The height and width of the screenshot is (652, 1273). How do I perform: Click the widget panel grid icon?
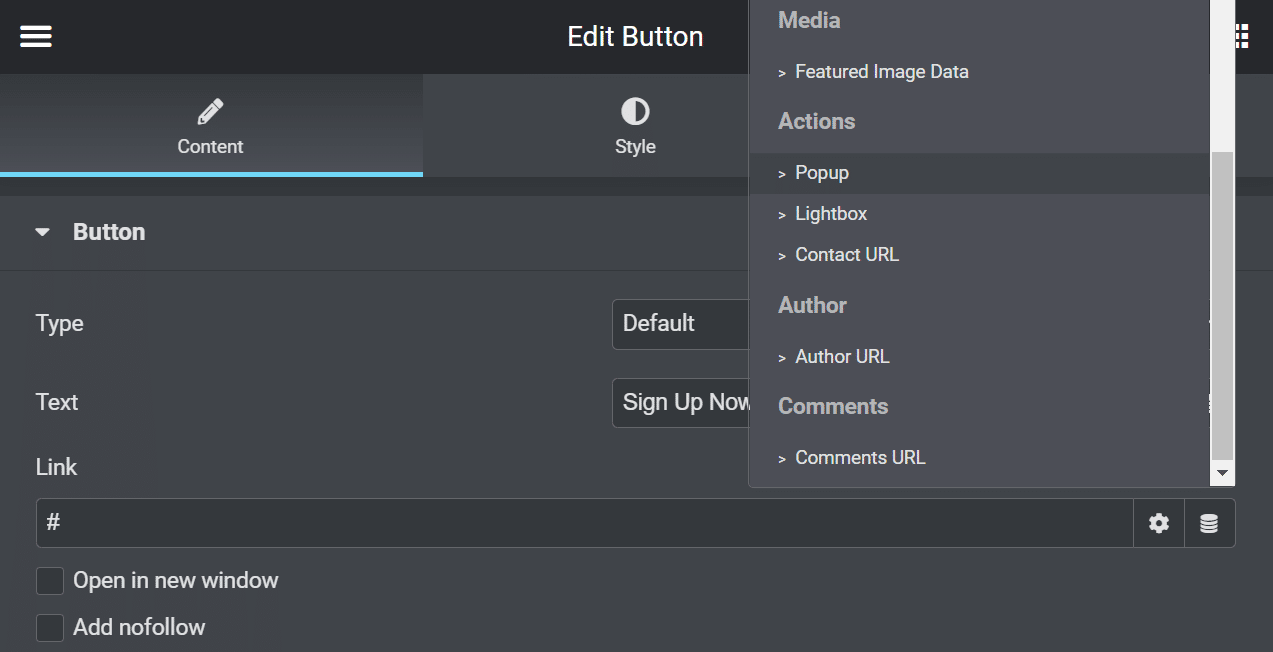point(1240,36)
